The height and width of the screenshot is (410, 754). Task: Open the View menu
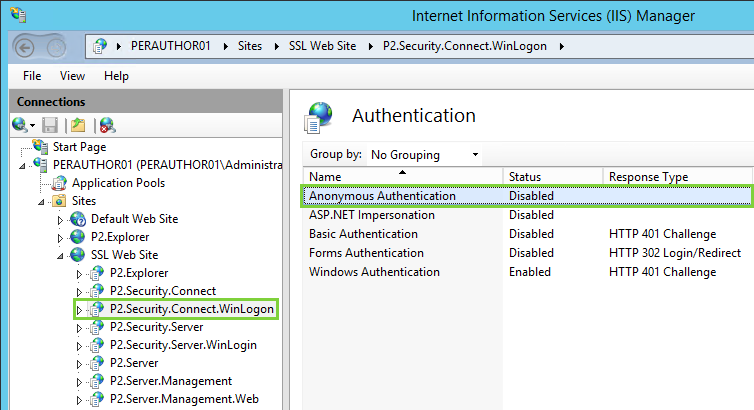tap(72, 76)
